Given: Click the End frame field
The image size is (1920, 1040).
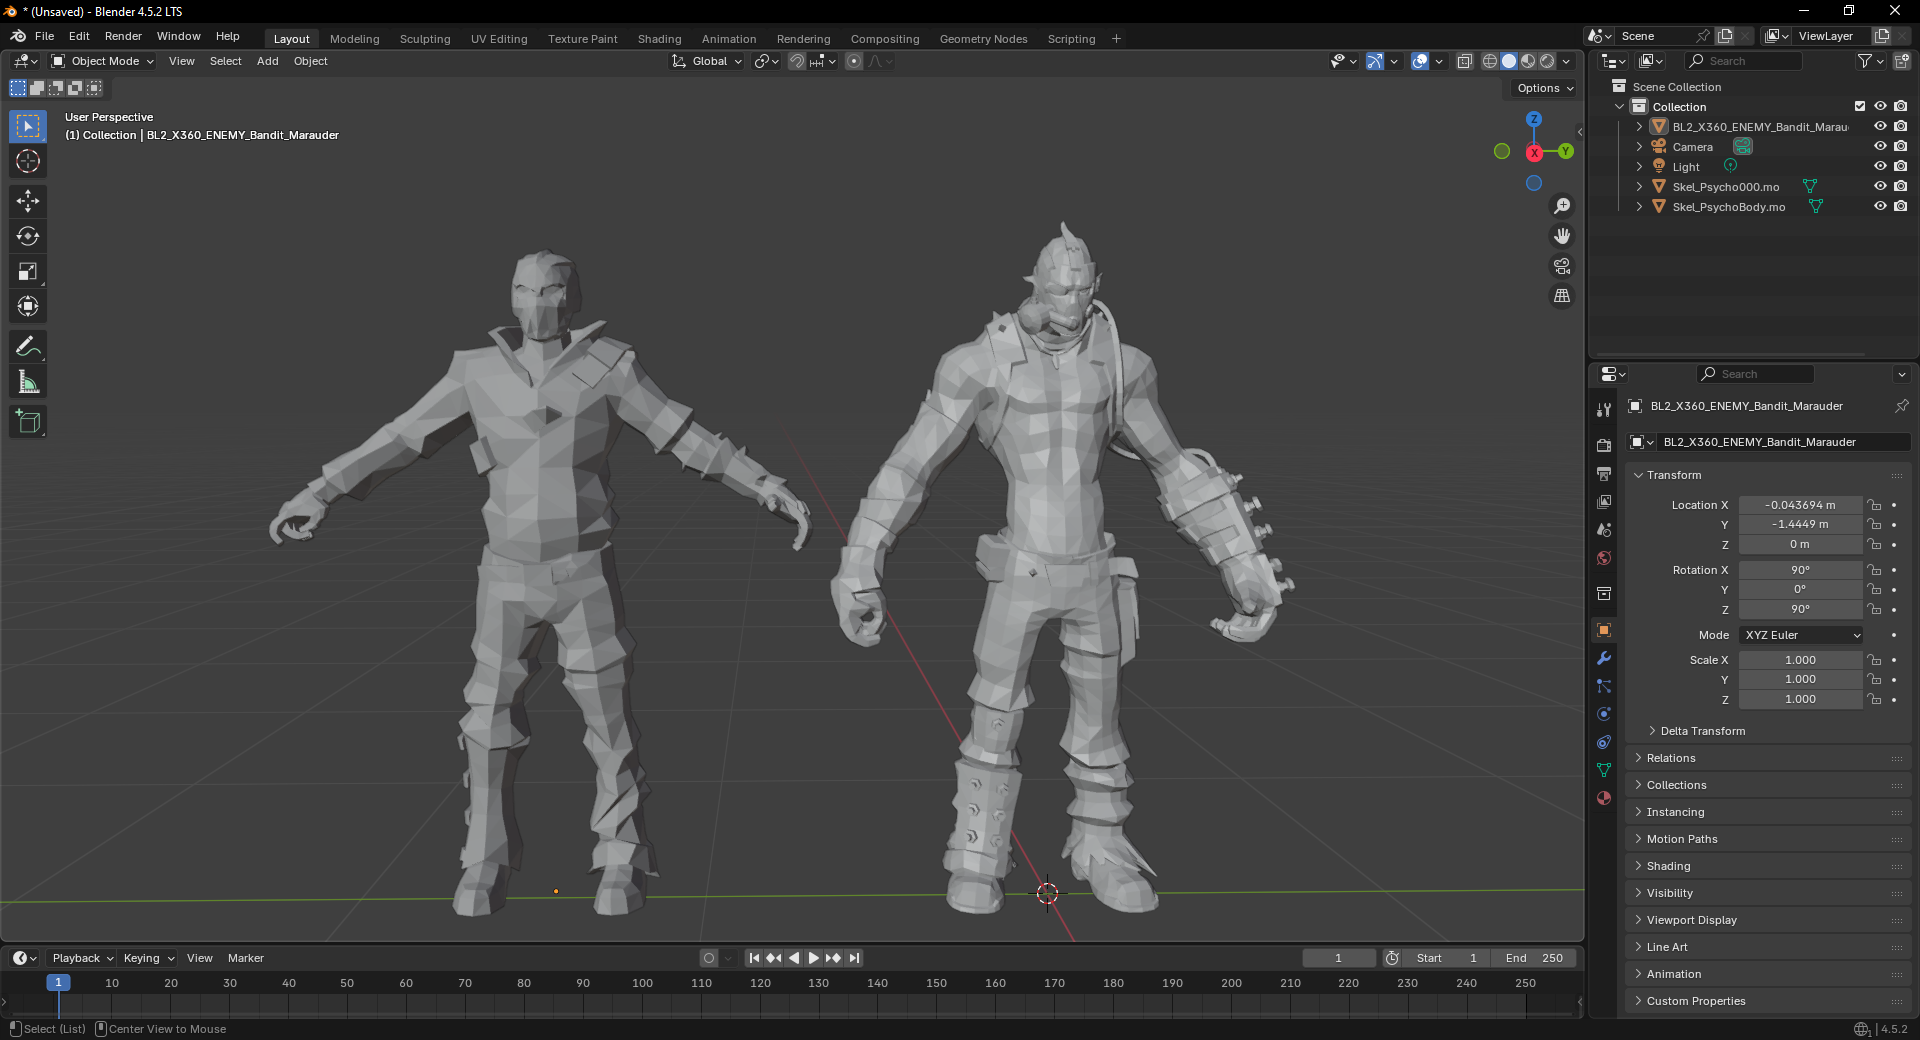Looking at the screenshot, I should 1533,958.
